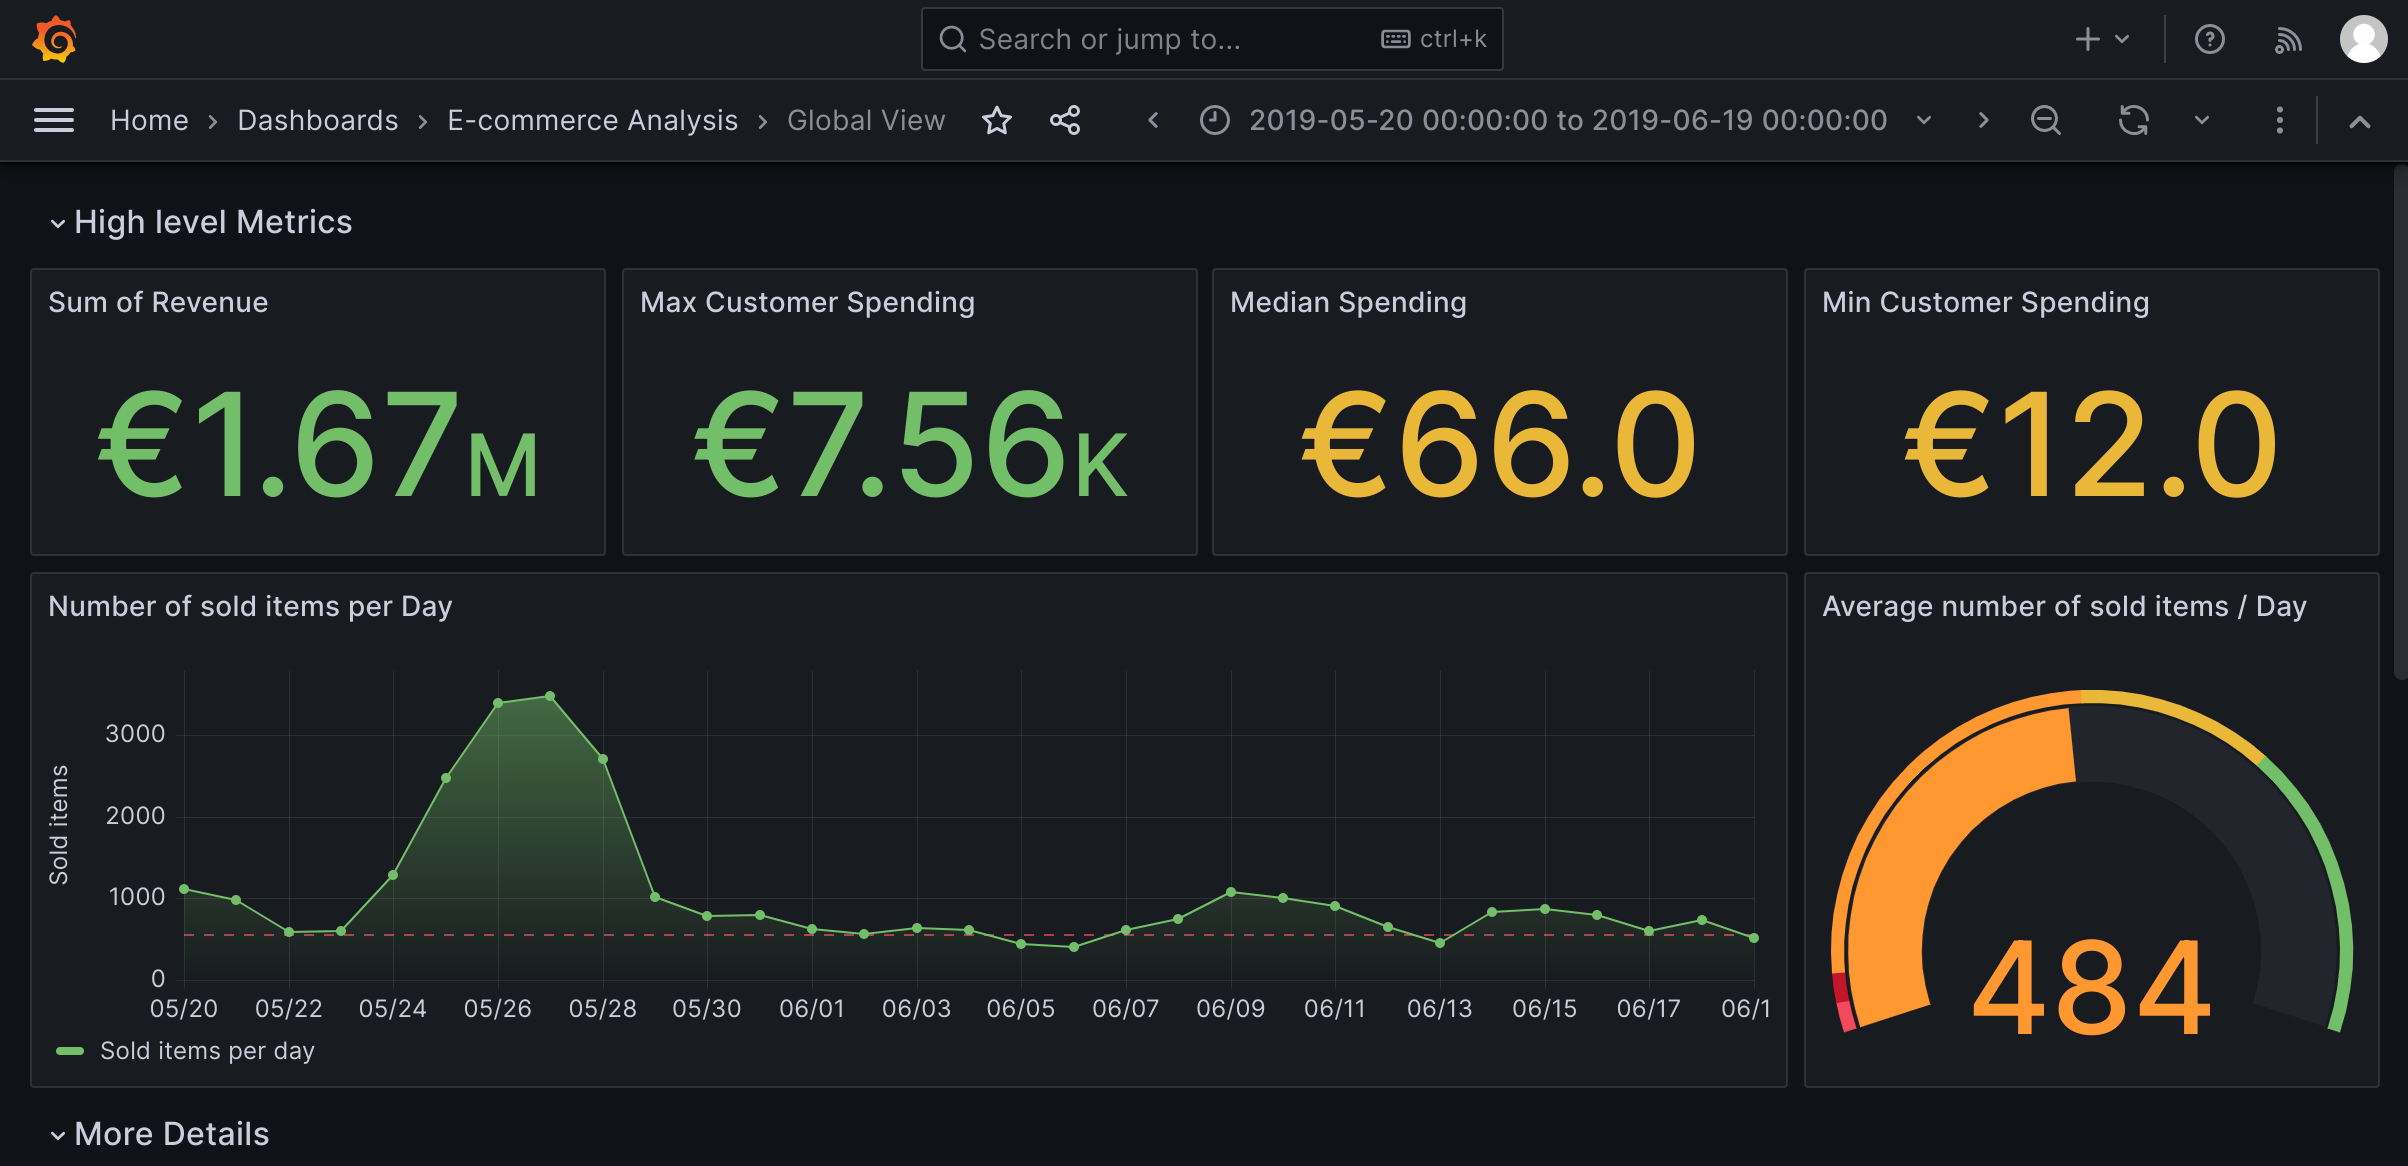The image size is (2408, 1166).
Task: Open the hamburger navigation menu
Action: [x=54, y=120]
